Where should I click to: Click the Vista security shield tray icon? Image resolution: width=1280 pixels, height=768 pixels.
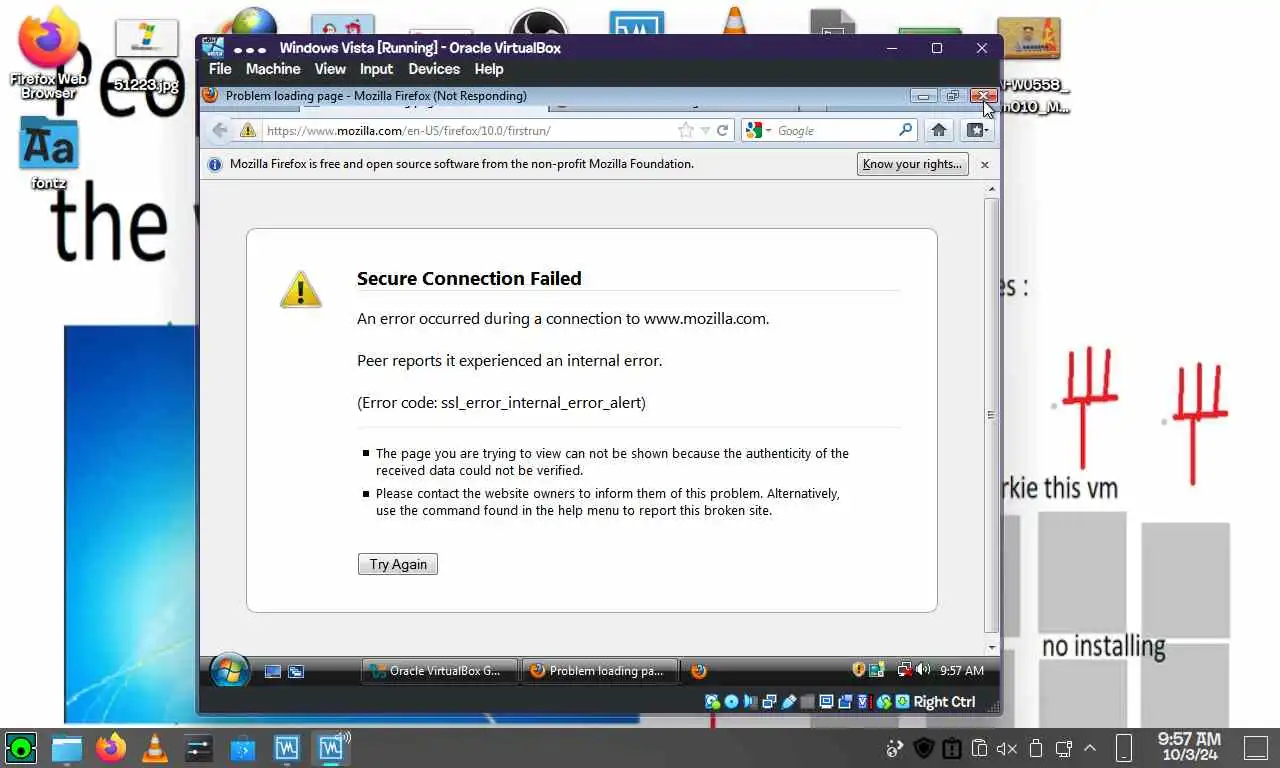(859, 670)
